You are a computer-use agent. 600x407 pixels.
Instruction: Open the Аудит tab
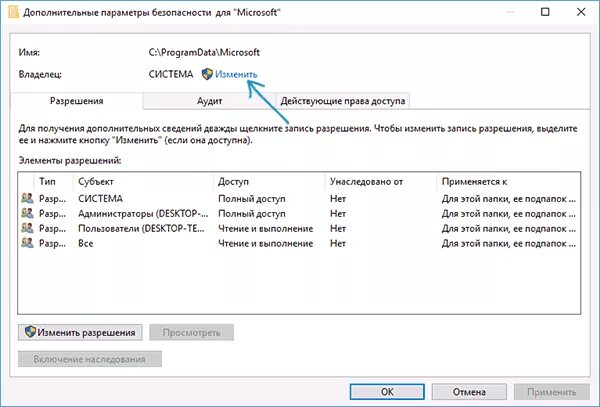pos(209,101)
